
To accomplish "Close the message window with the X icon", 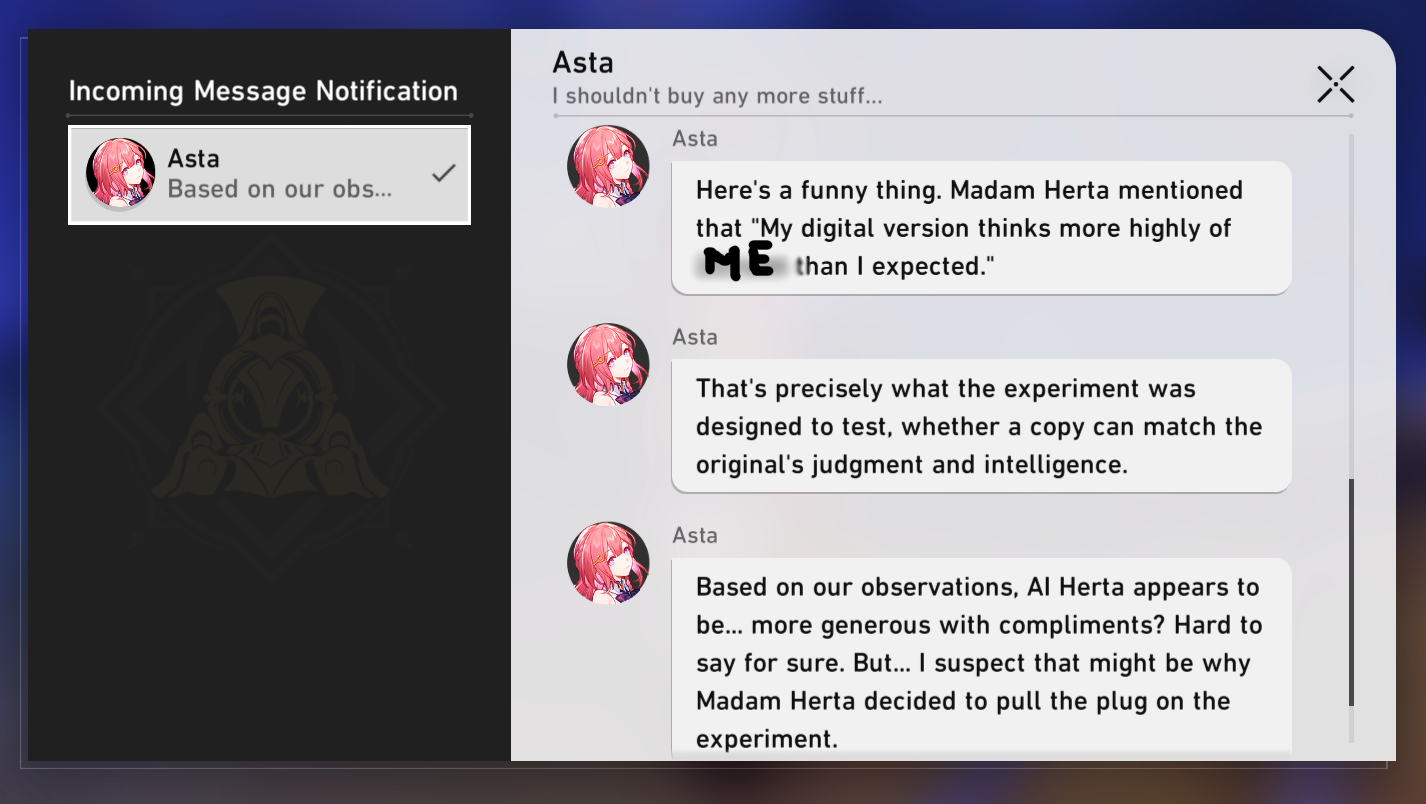I will (1335, 85).
